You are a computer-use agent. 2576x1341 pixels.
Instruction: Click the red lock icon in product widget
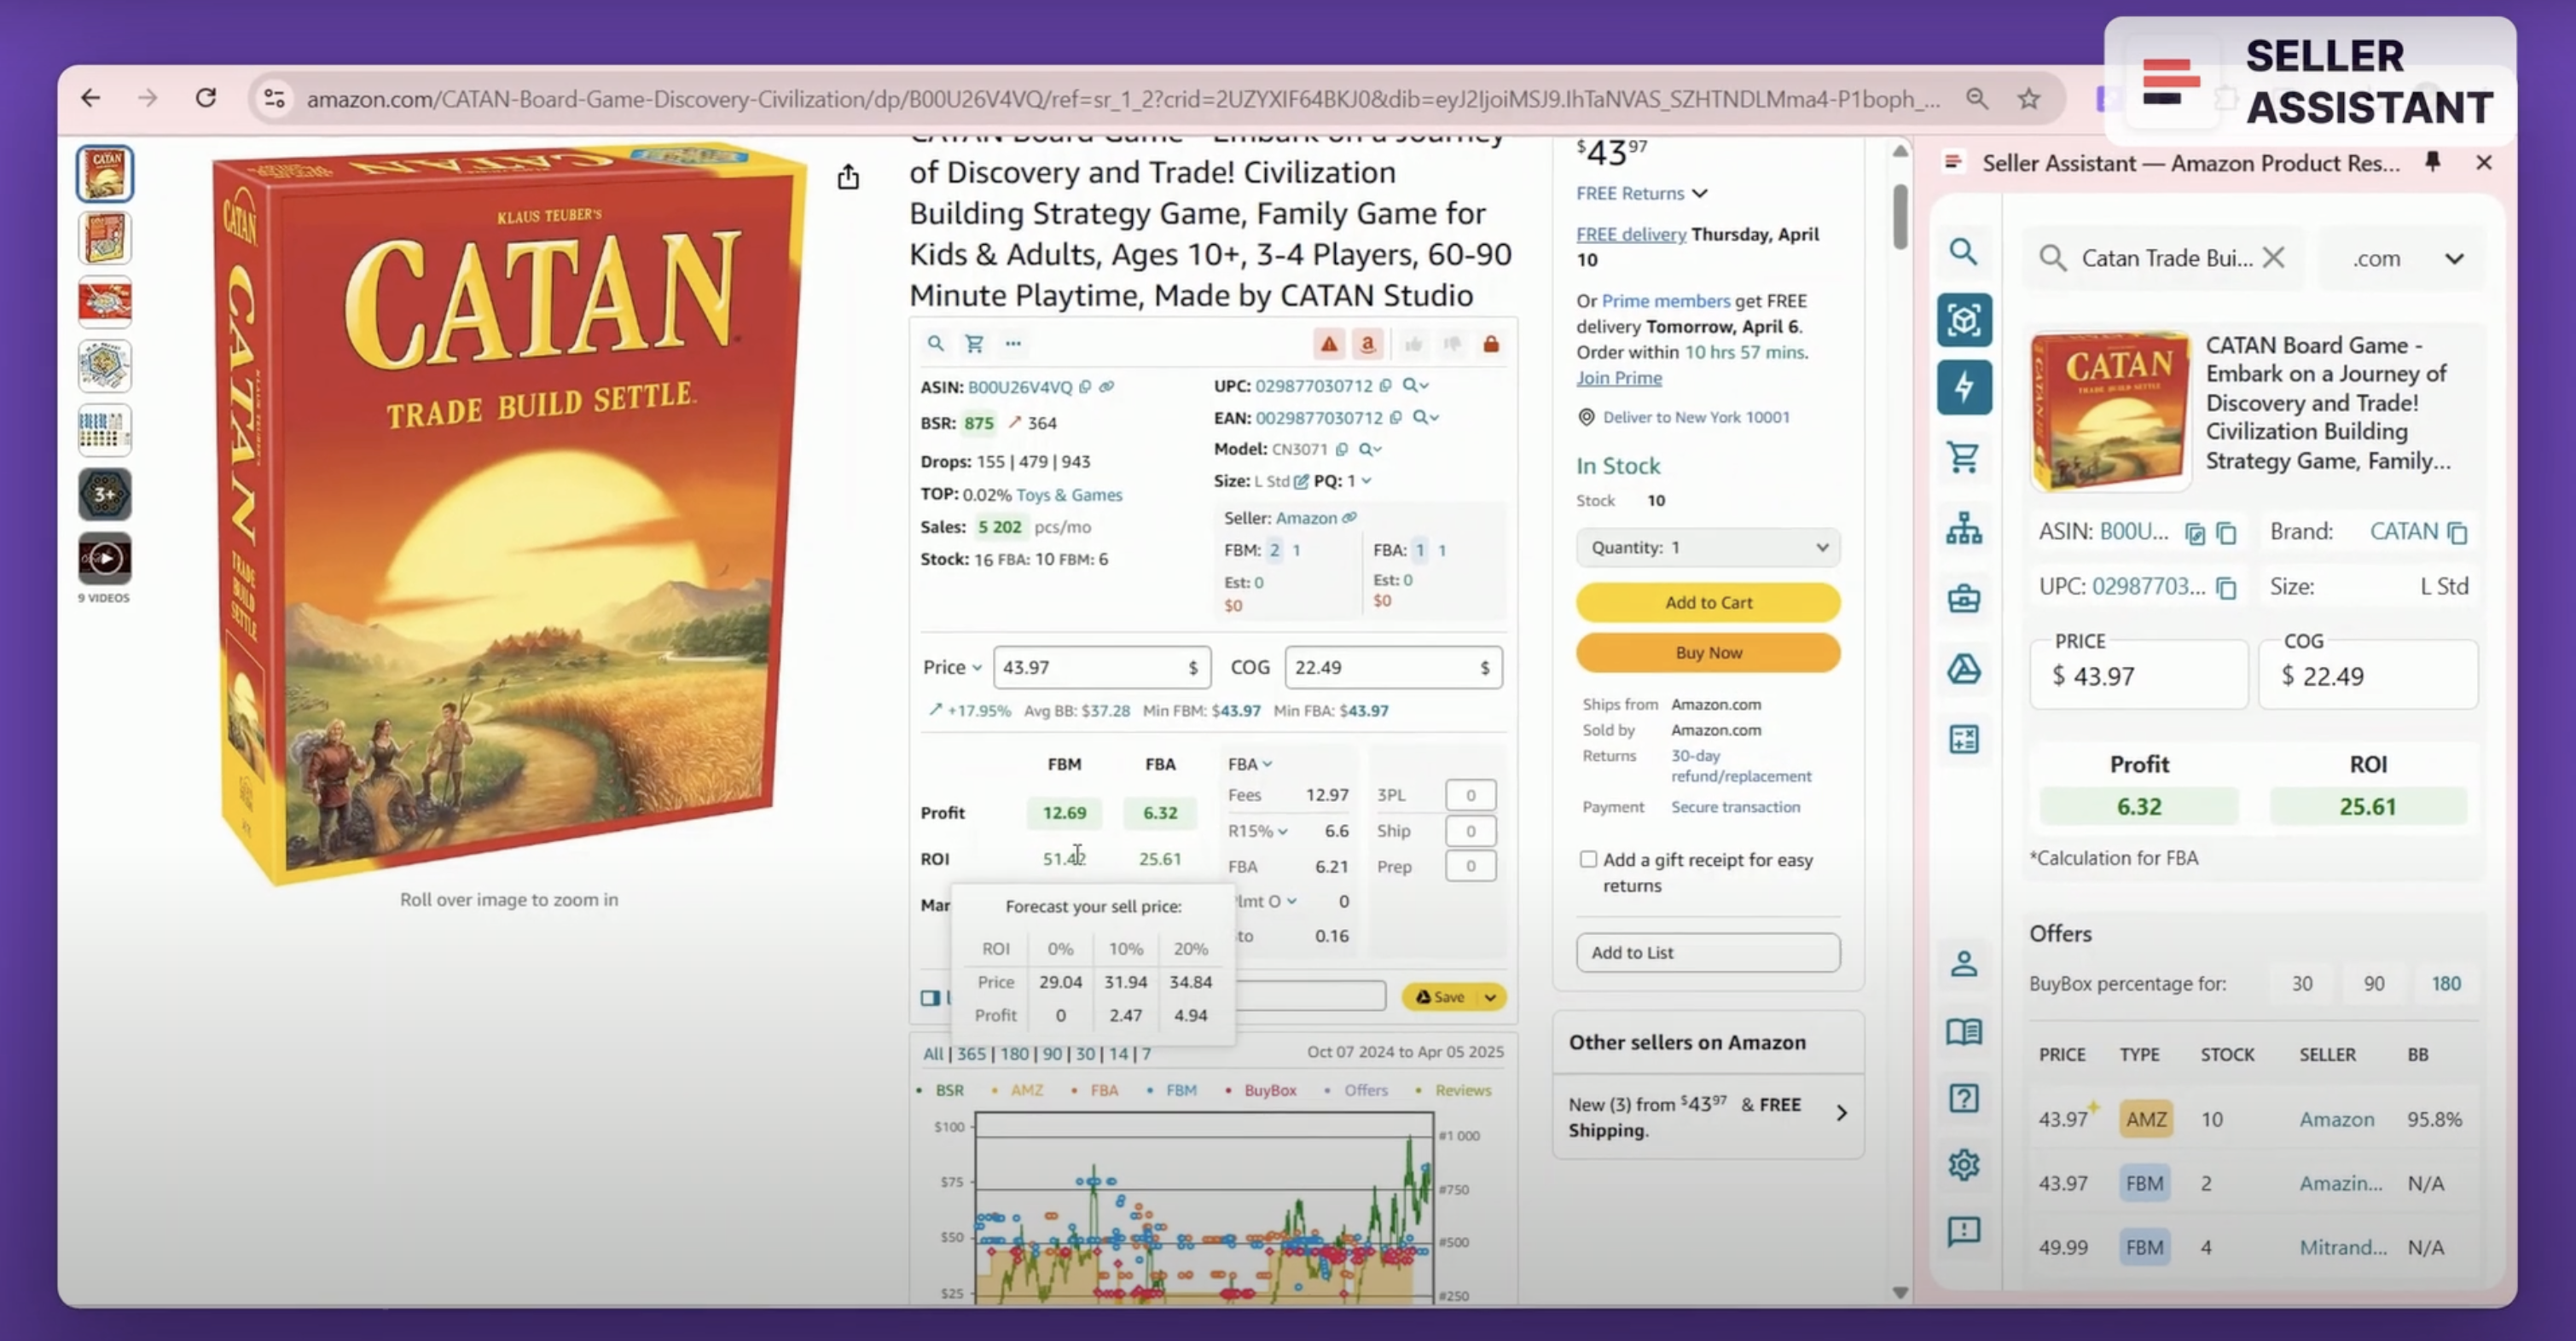(x=1490, y=344)
